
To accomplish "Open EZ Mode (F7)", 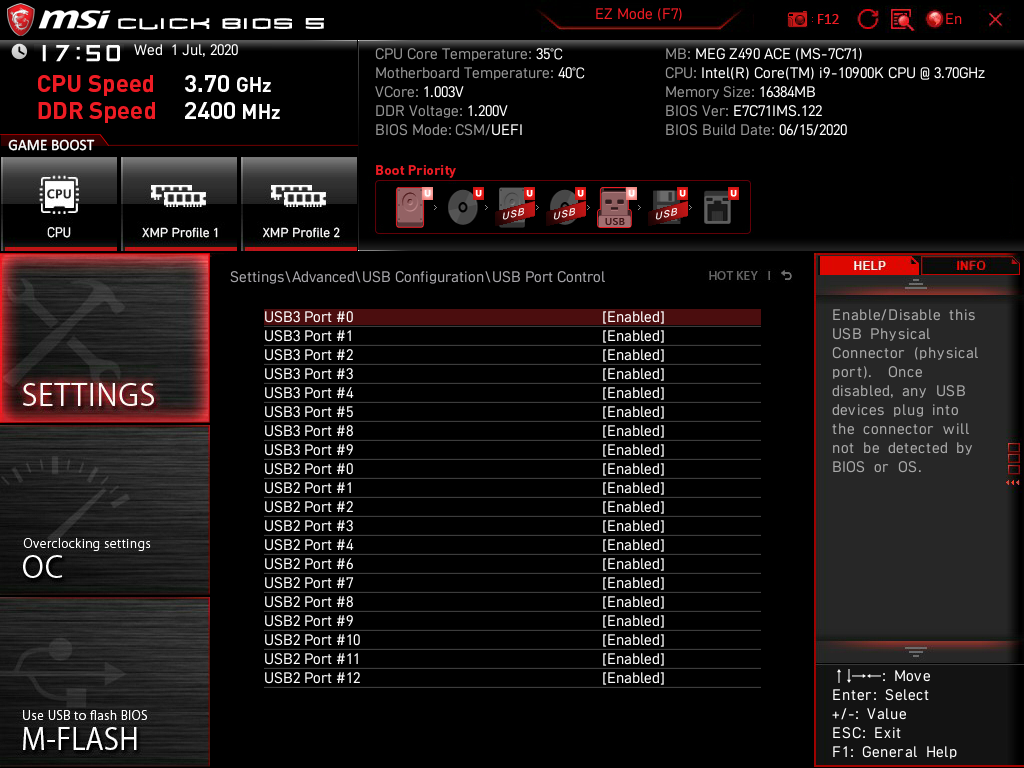I will point(640,14).
